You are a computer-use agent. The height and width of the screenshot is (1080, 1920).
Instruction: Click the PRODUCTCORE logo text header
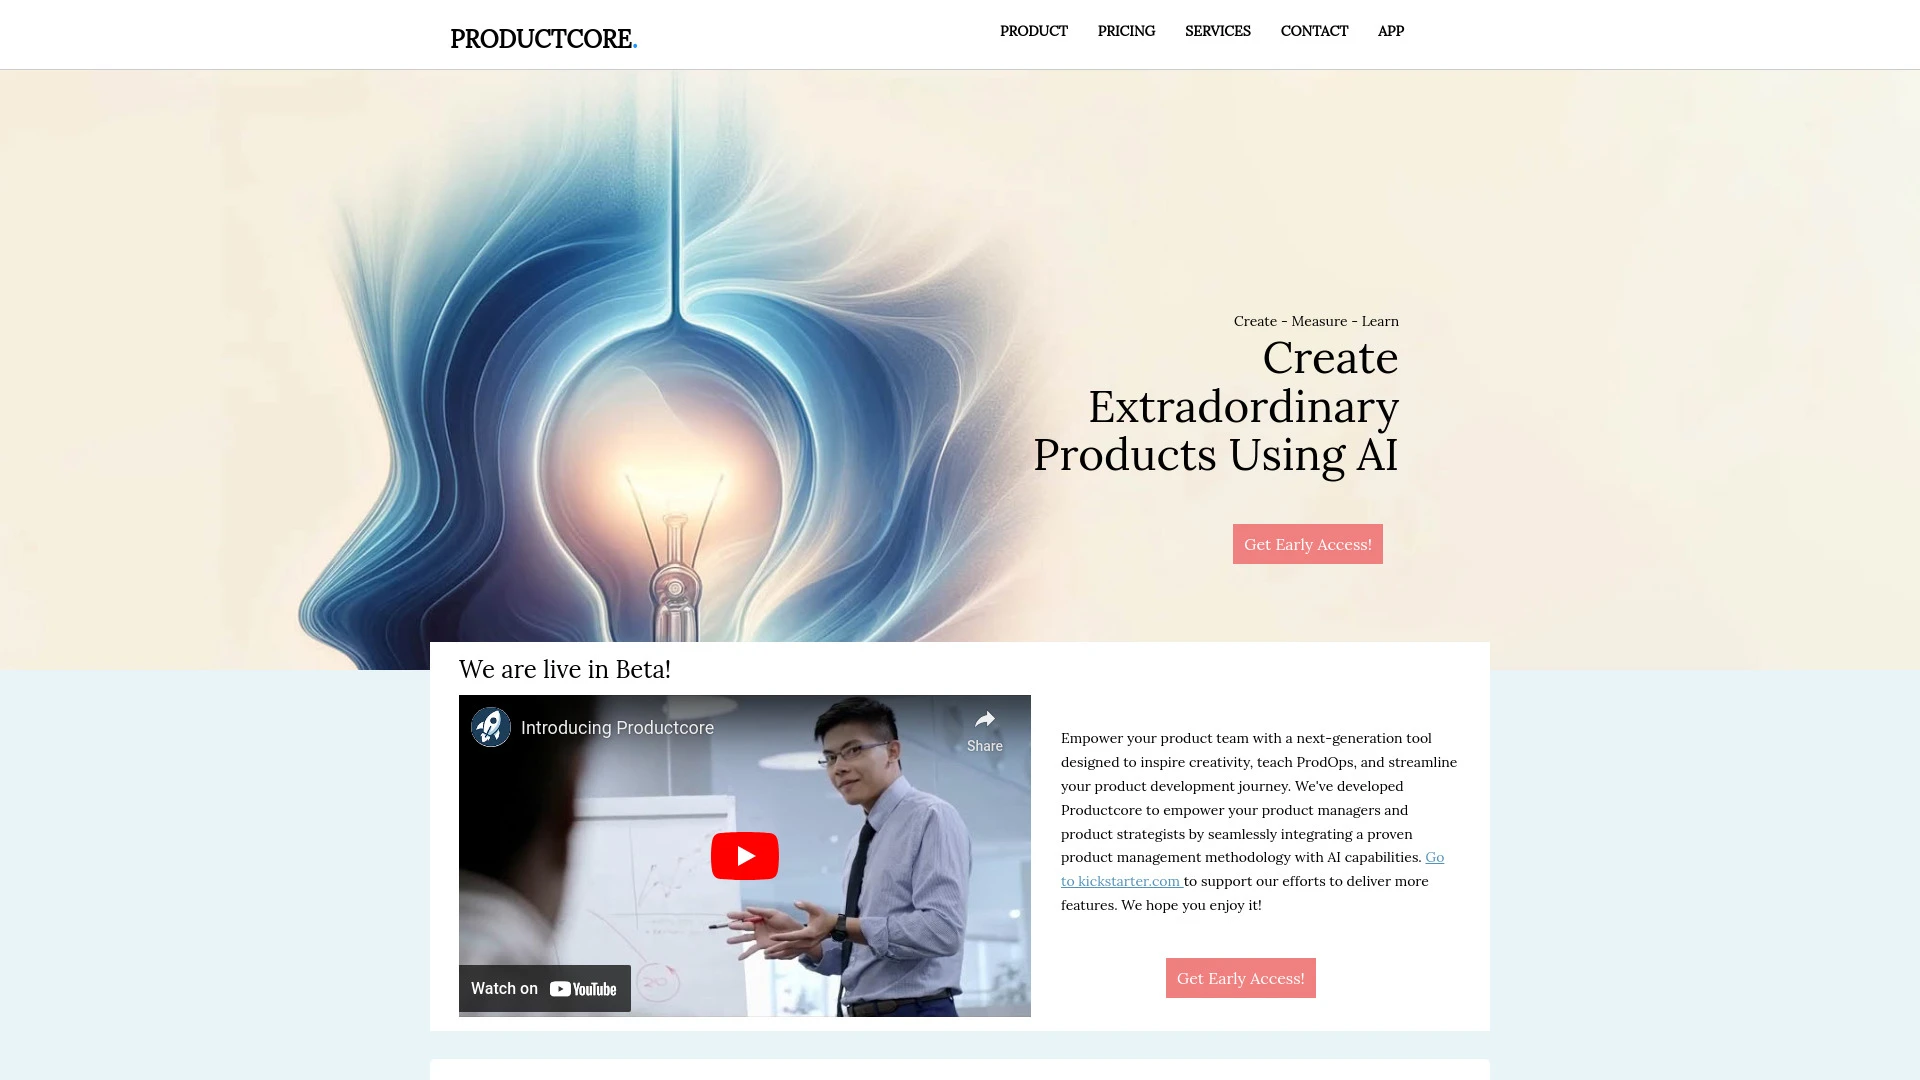coord(543,37)
